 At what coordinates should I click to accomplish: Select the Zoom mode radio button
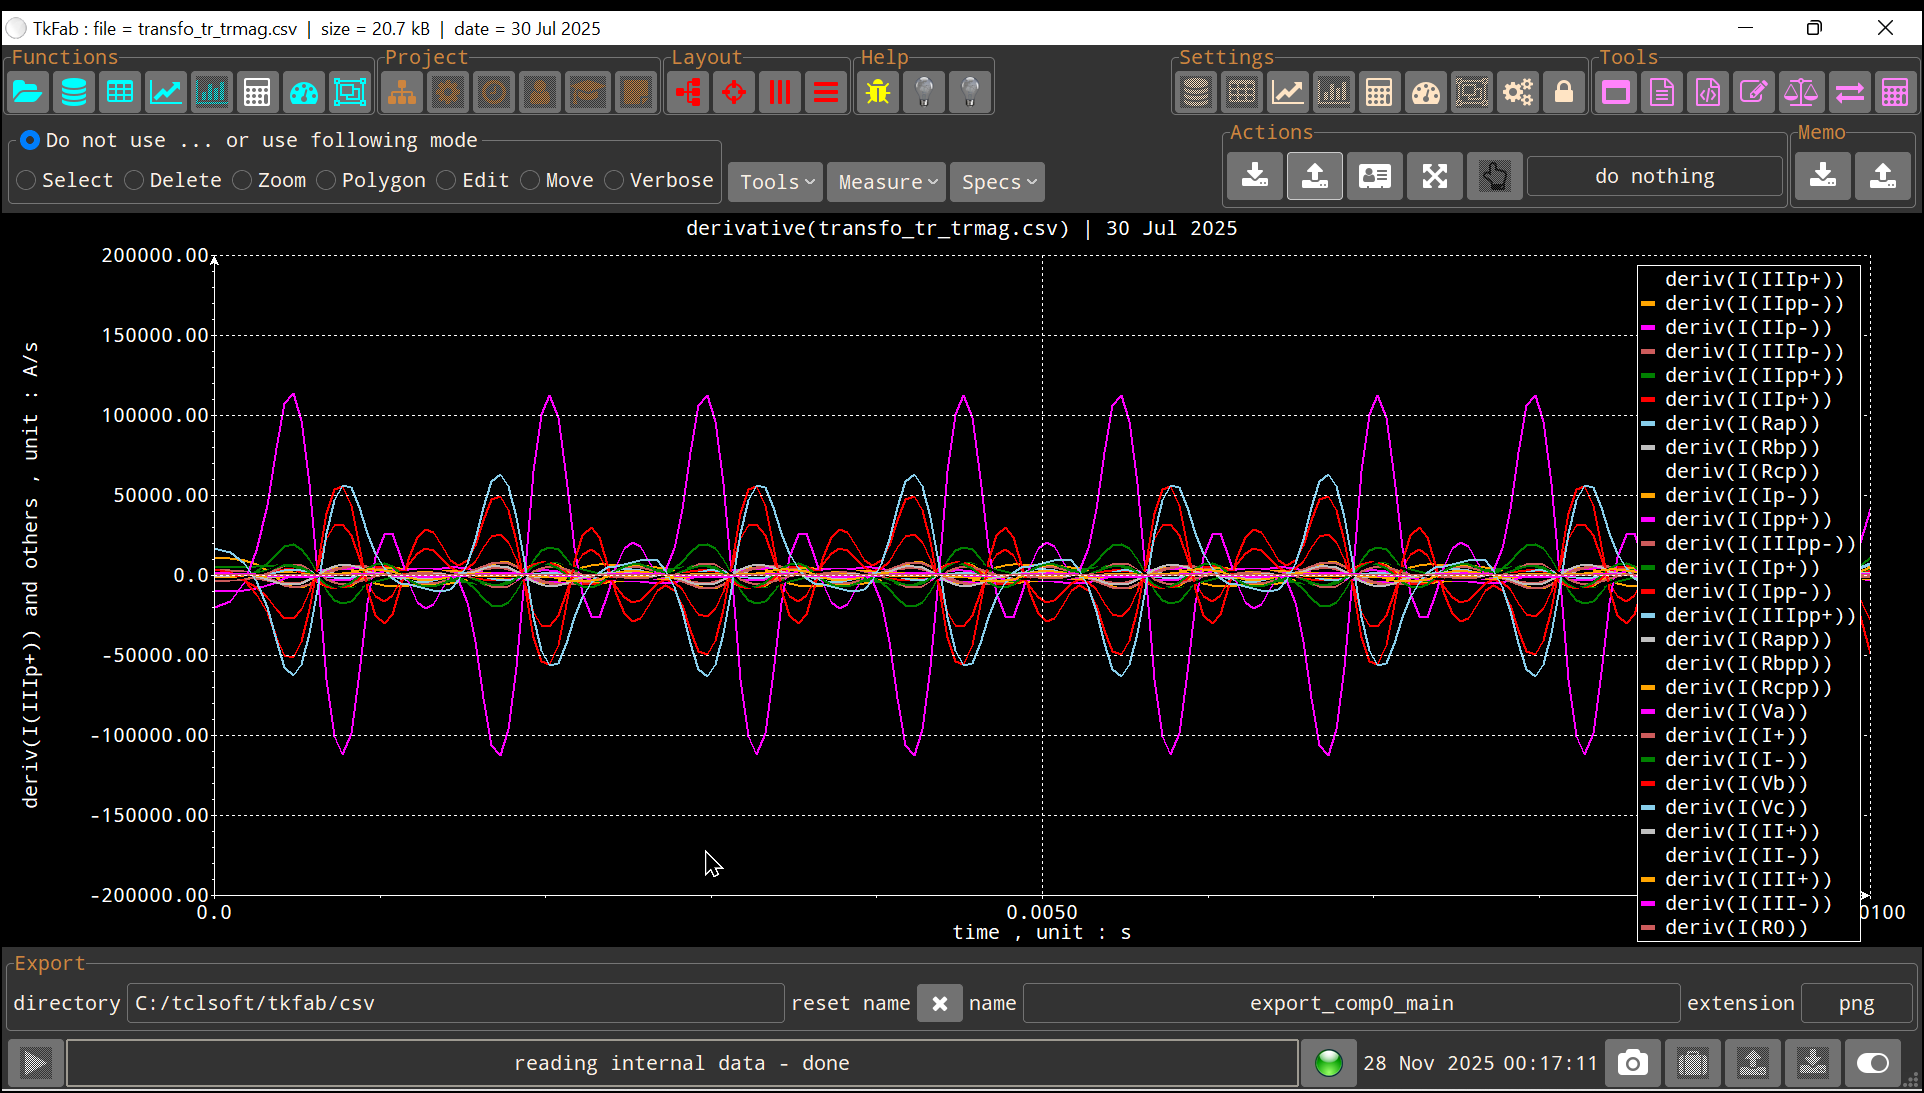click(x=243, y=180)
